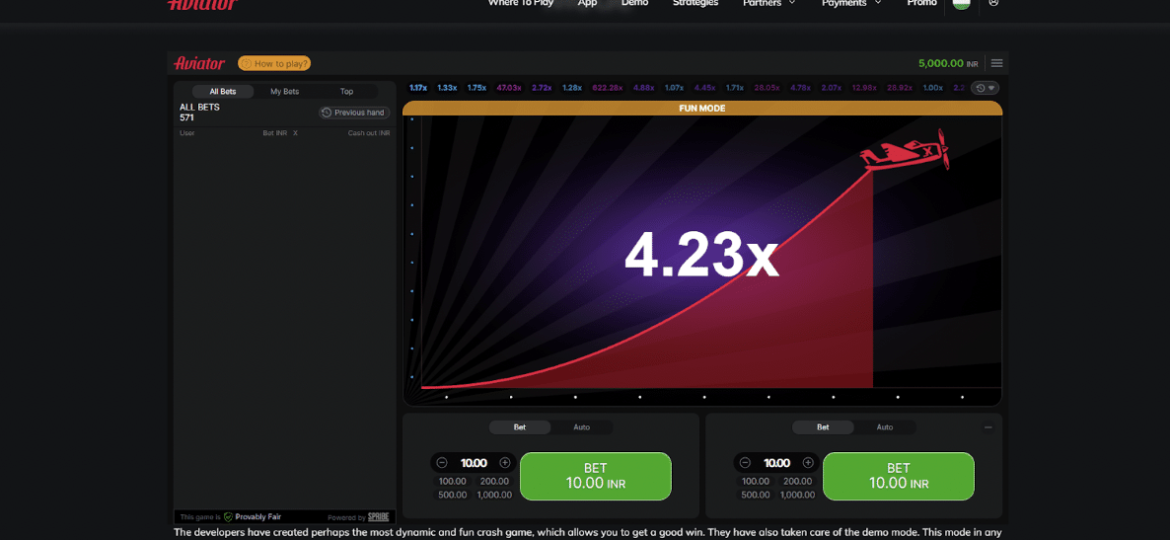Select the Bet mode in right panel

pos(823,427)
